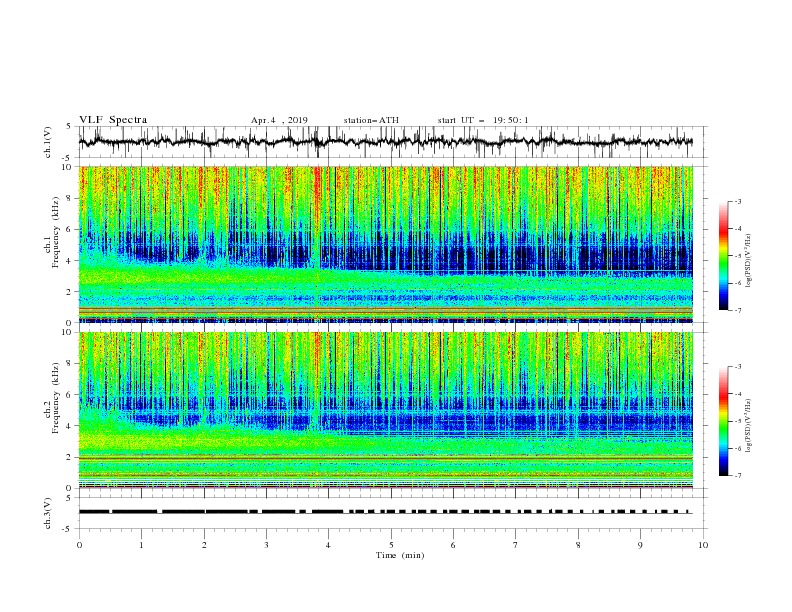Click the ch.2 spectrogram color scale bar
Image resolution: width=792 pixels, height=612 pixels.
pos(723,421)
